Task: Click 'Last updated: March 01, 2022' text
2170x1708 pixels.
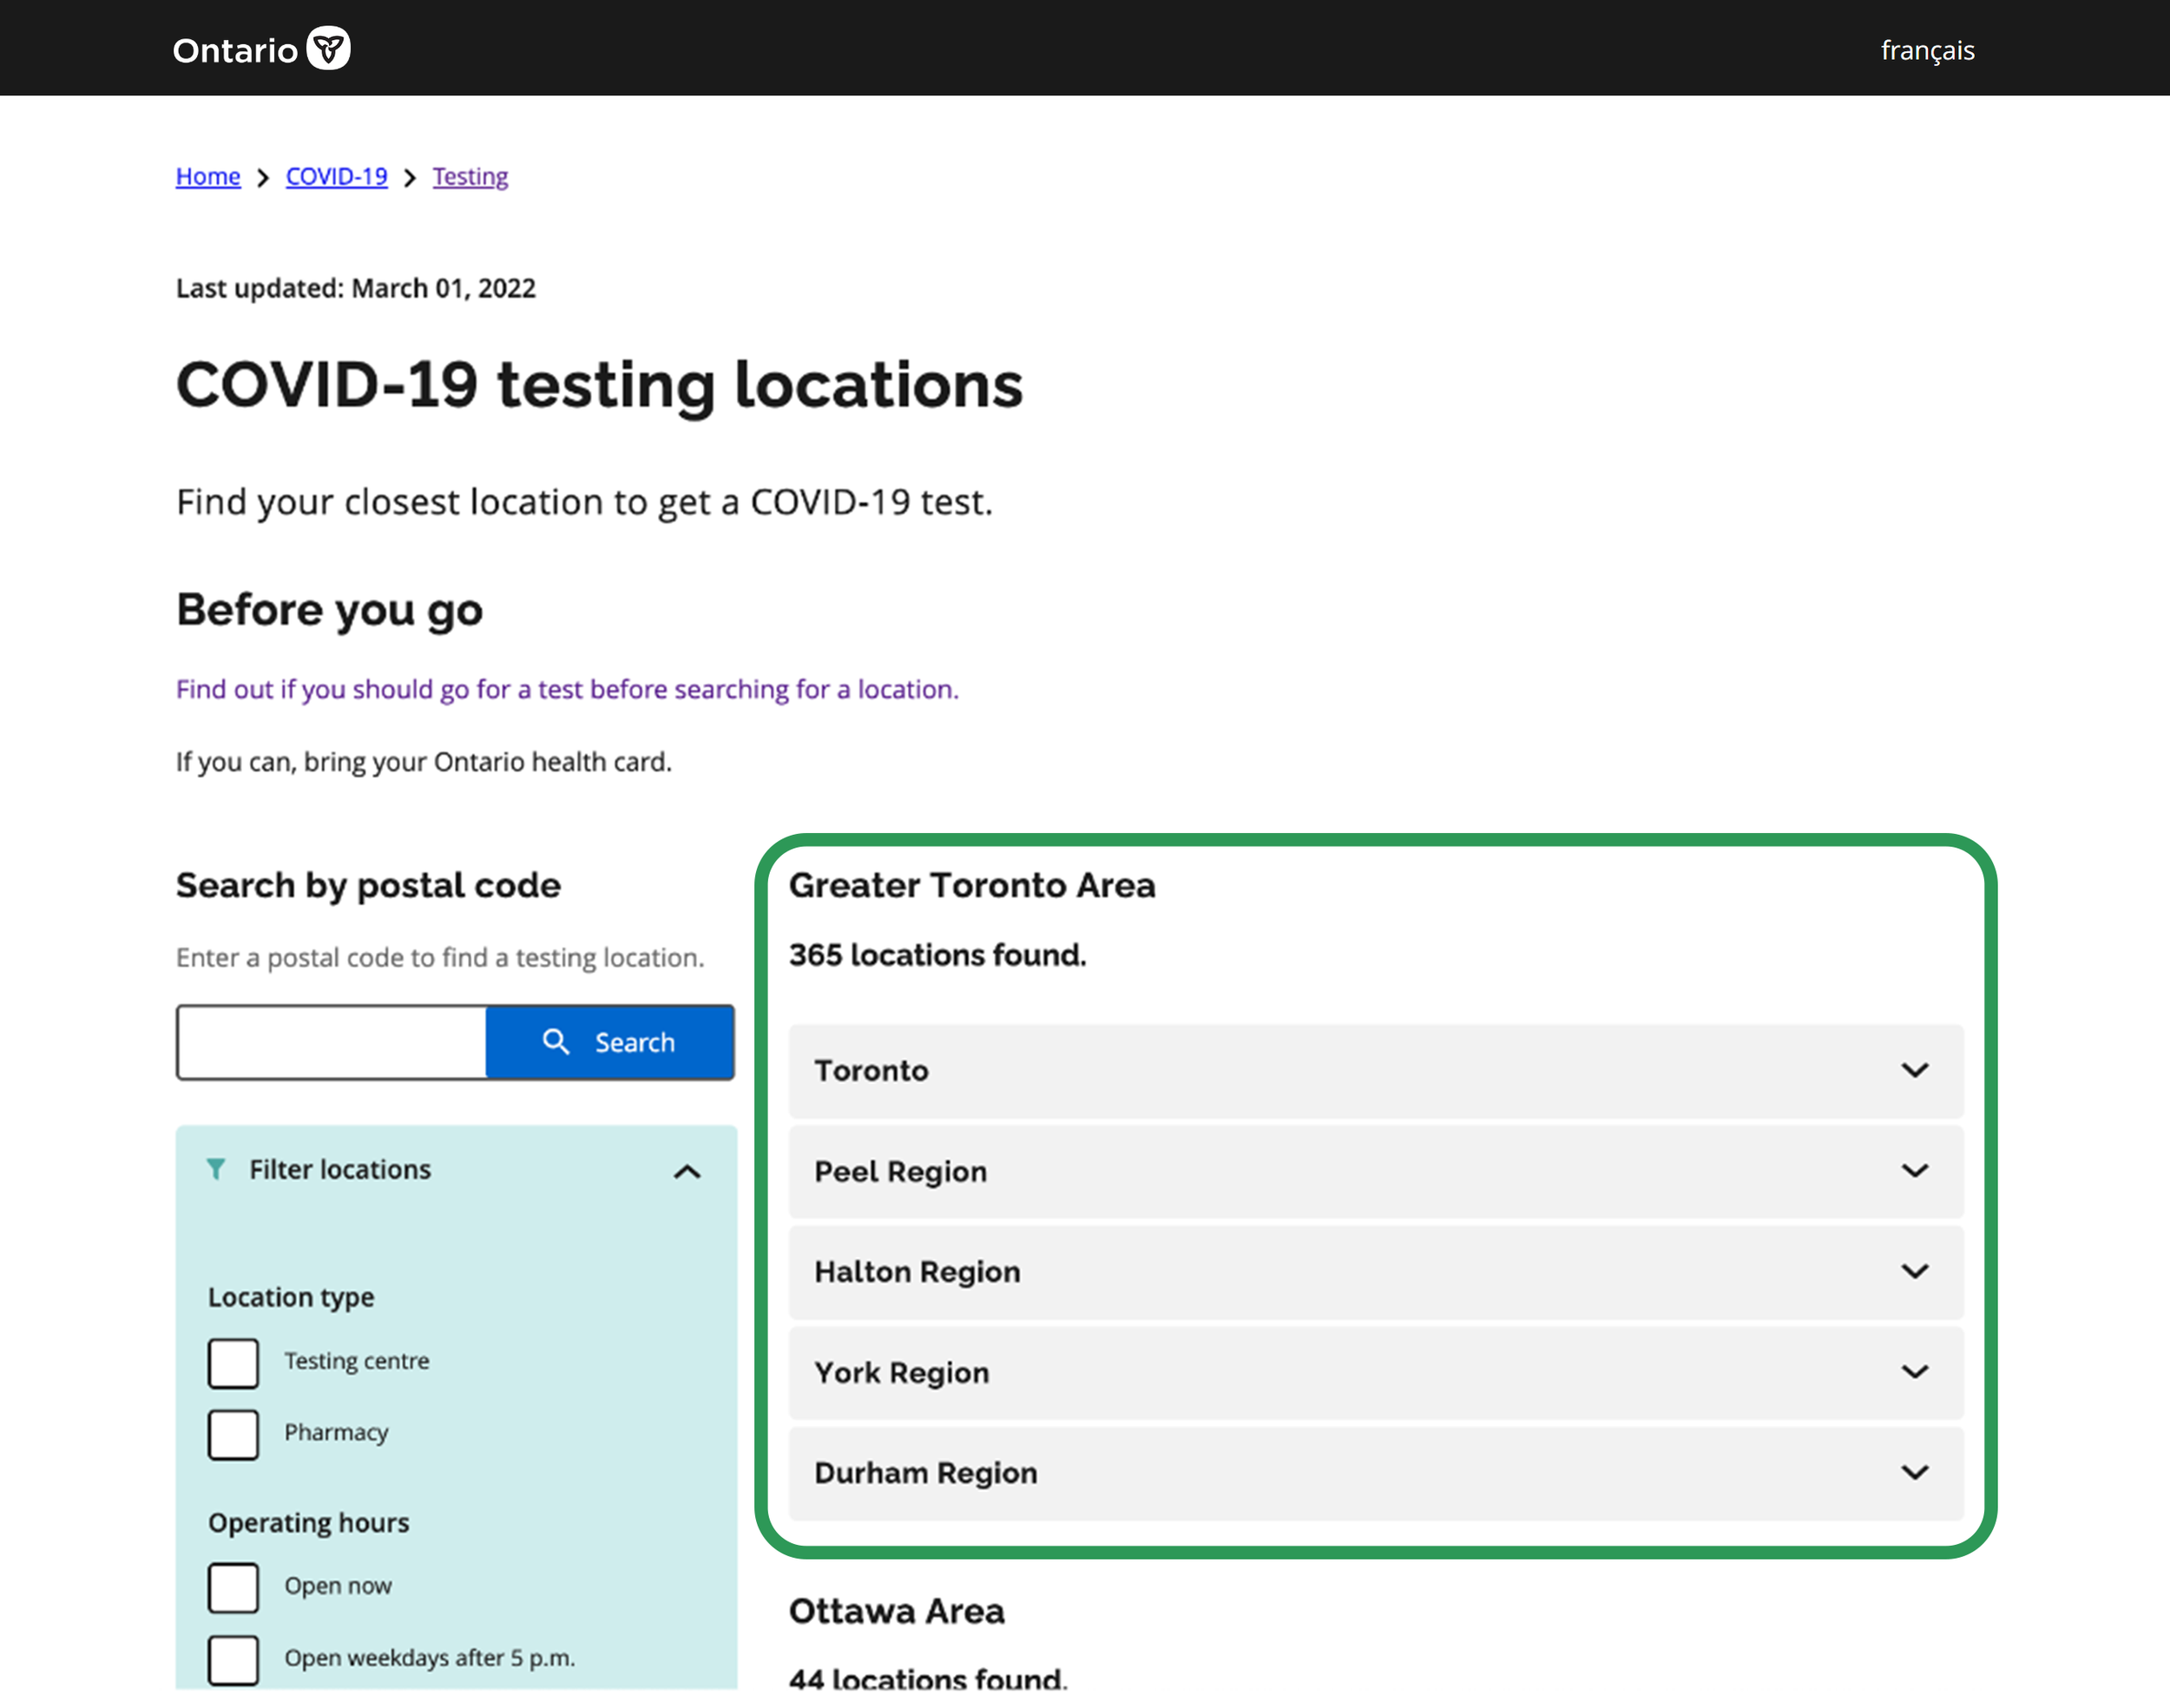Action: [356, 288]
